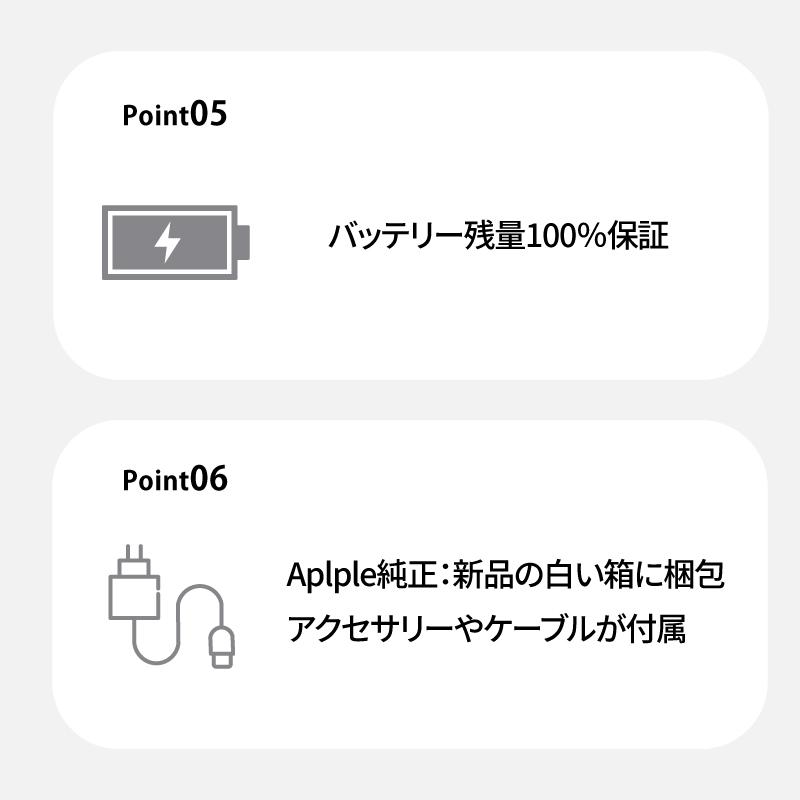Viewport: 800px width, 800px height.
Task: Click the lightning bolt inside the battery
Action: tap(168, 242)
